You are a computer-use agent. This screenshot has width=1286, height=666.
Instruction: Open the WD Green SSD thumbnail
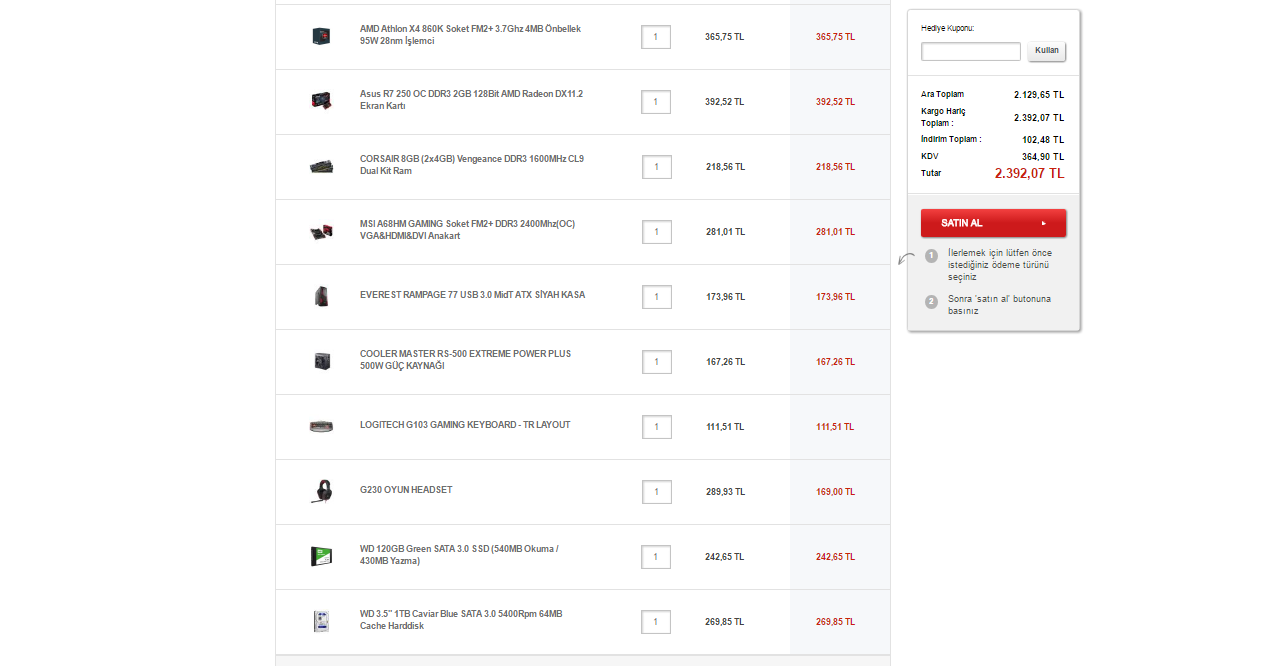tap(321, 556)
